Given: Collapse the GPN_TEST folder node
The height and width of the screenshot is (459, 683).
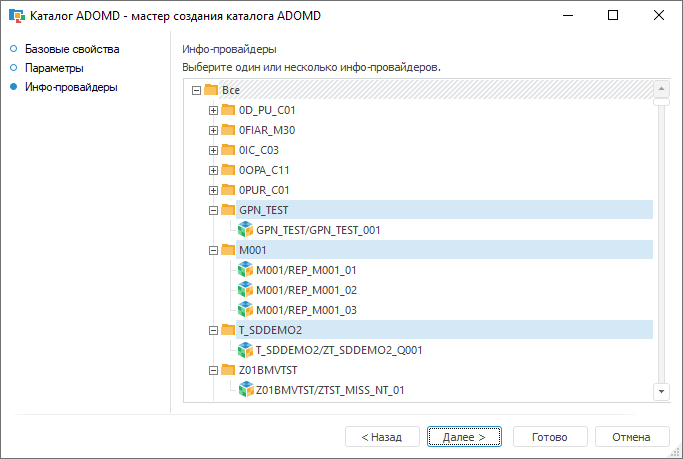Looking at the screenshot, I should (213, 210).
